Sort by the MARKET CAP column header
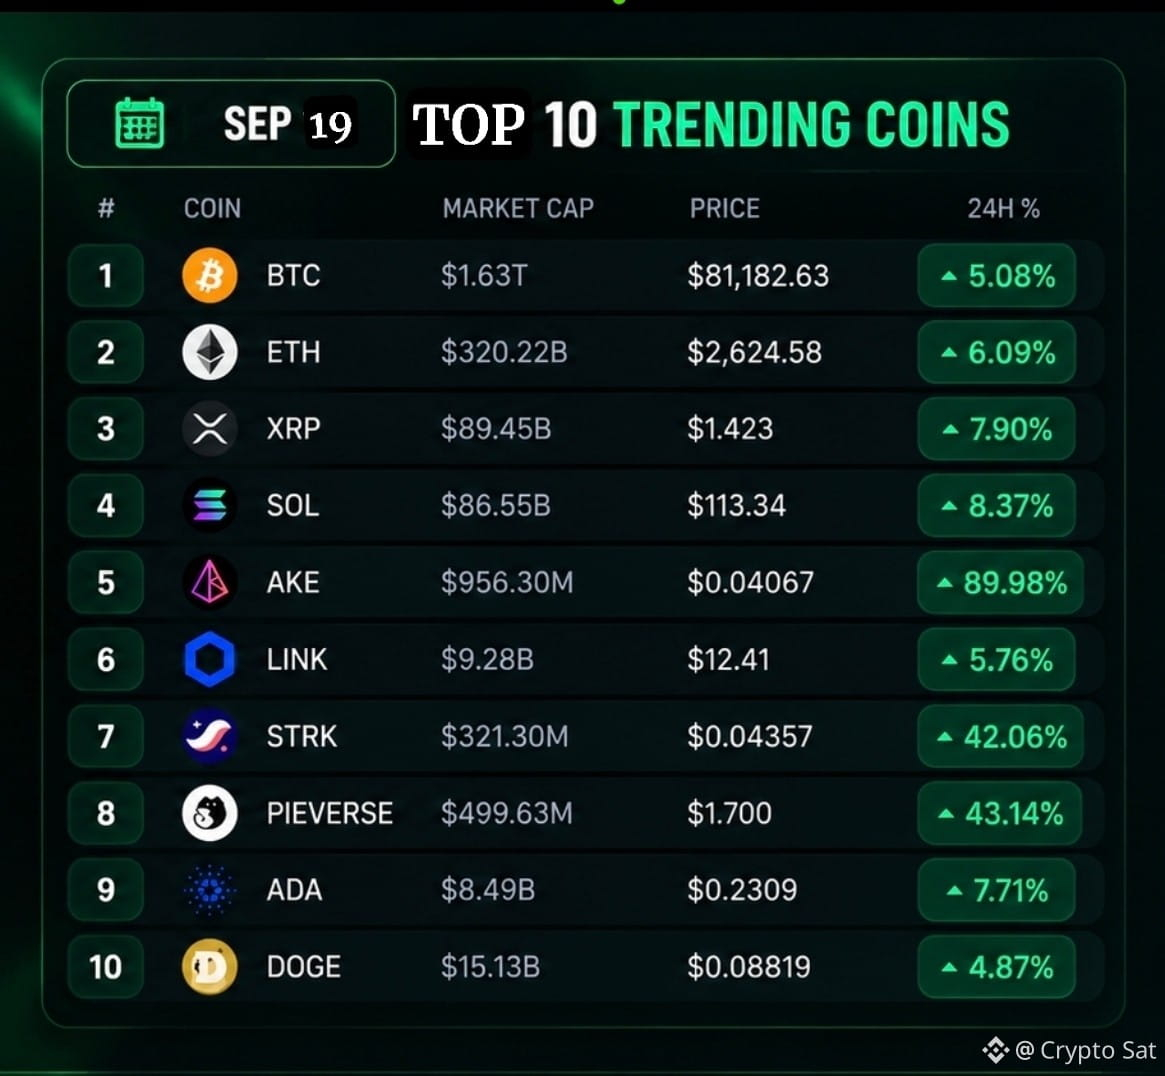This screenshot has height=1076, width=1165. tap(518, 208)
